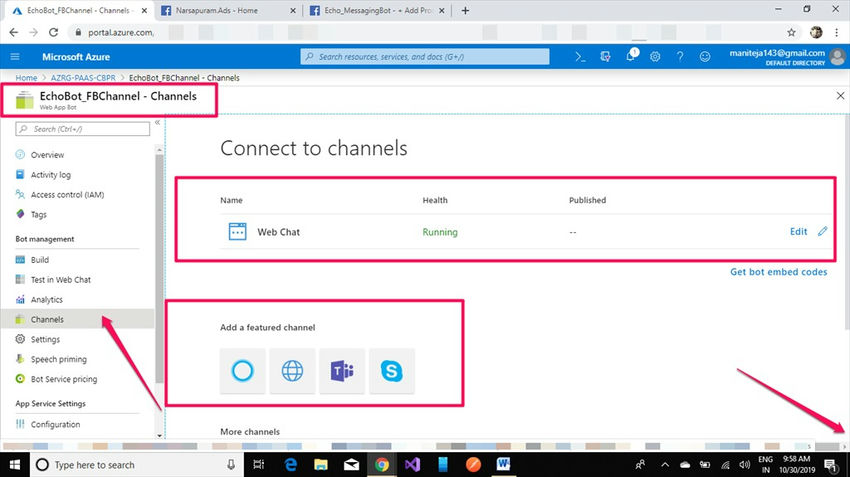This screenshot has height=477, width=850.
Task: Click the sidebar vertical scrollbar
Action: point(159,268)
